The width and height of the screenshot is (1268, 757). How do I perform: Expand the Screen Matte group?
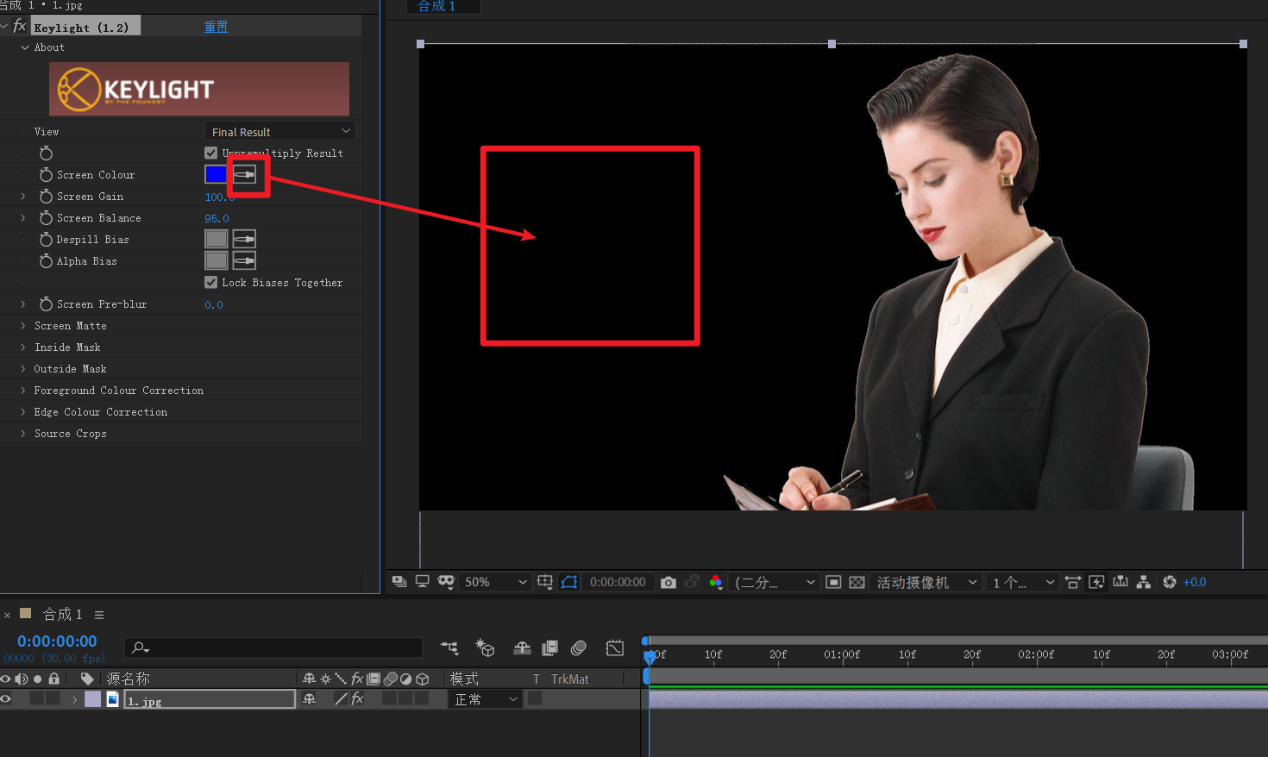click(23, 326)
